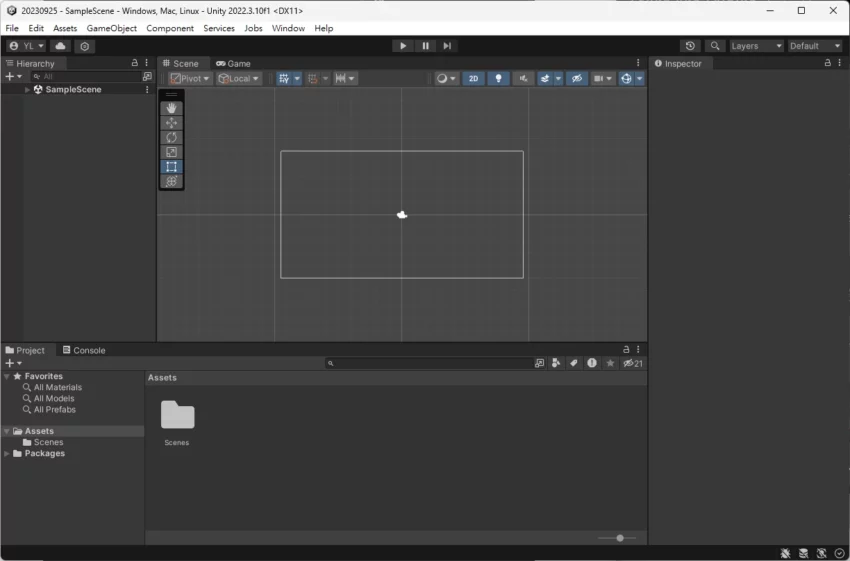Toggle scene audio mute

523,79
